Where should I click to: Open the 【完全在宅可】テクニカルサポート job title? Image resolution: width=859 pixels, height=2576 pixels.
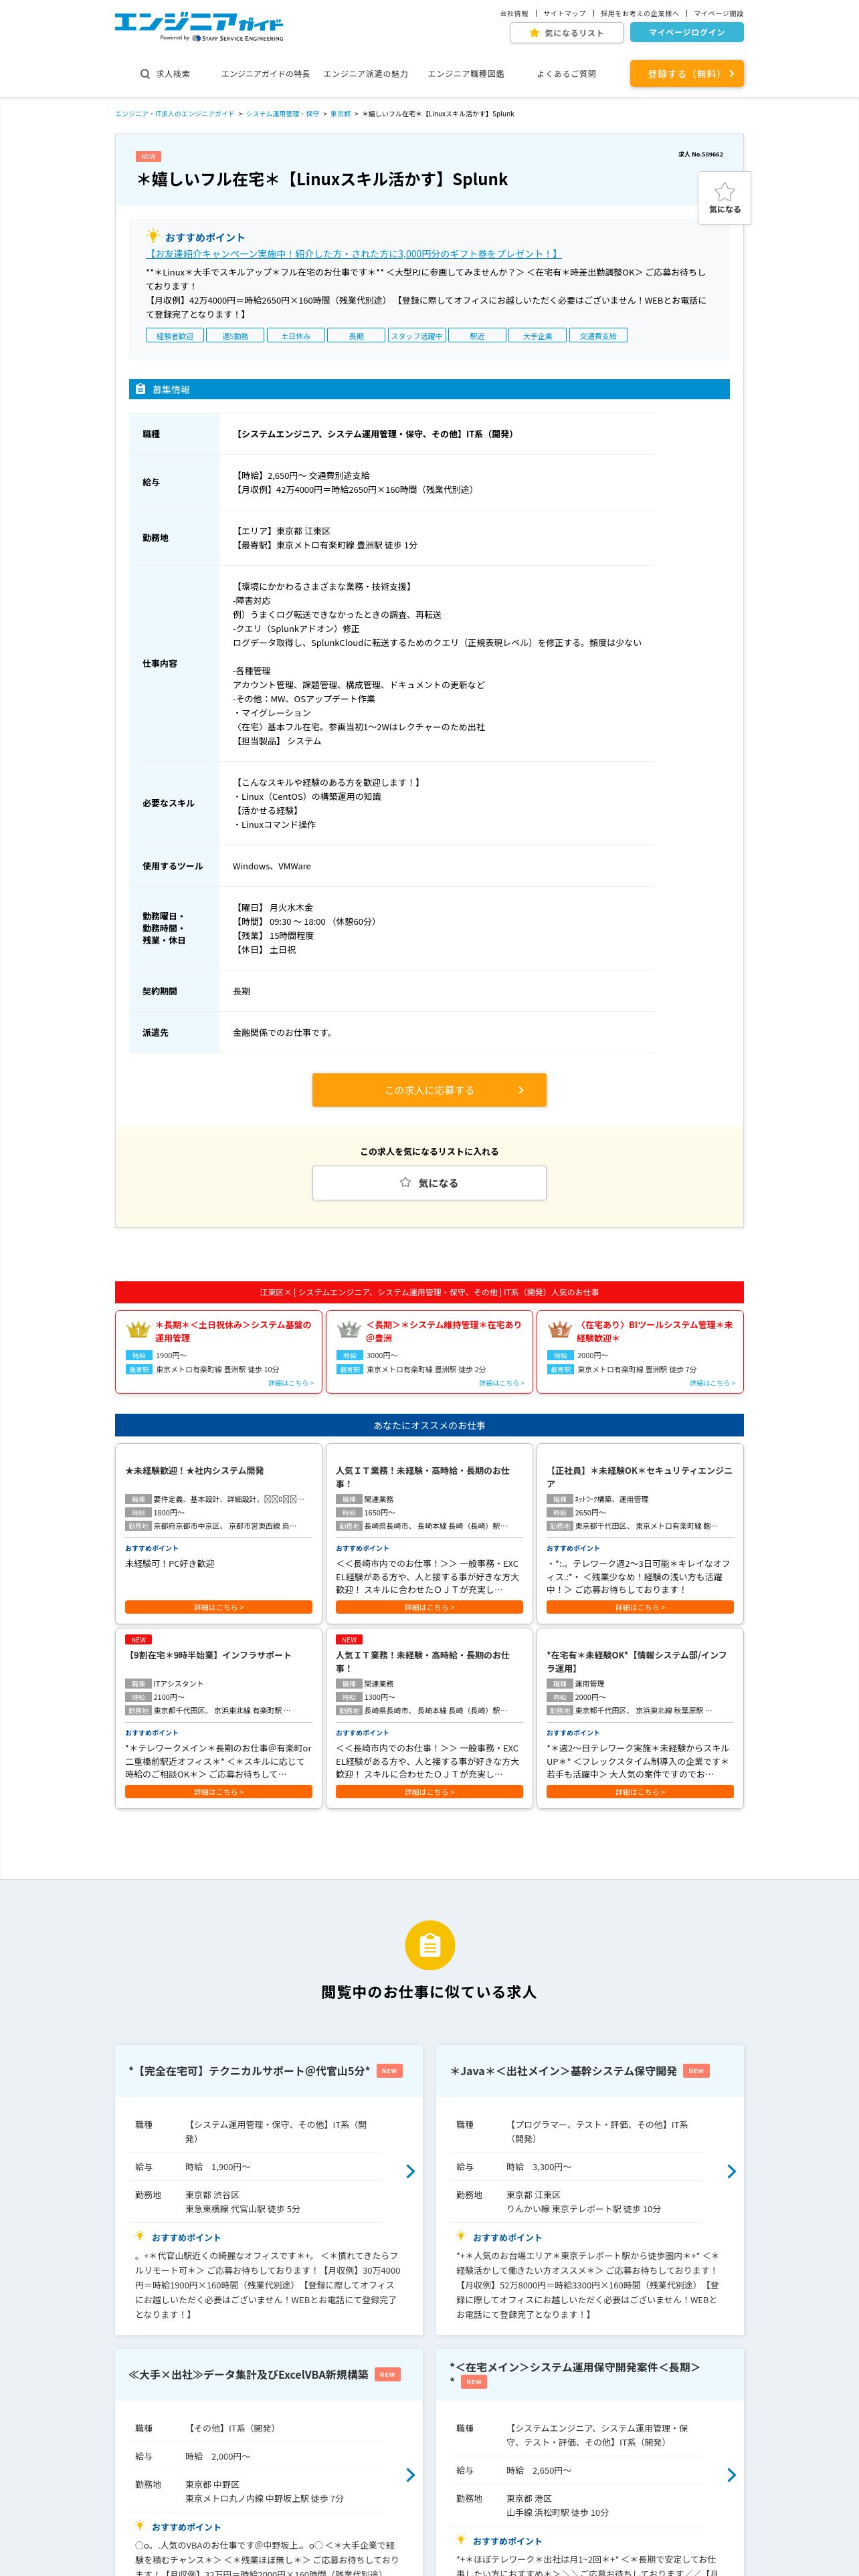point(249,2071)
